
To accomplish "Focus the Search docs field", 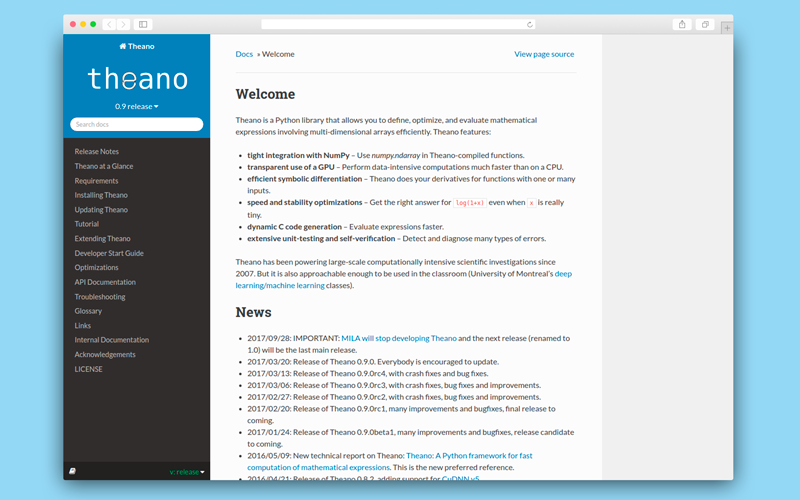I will [x=136, y=124].
